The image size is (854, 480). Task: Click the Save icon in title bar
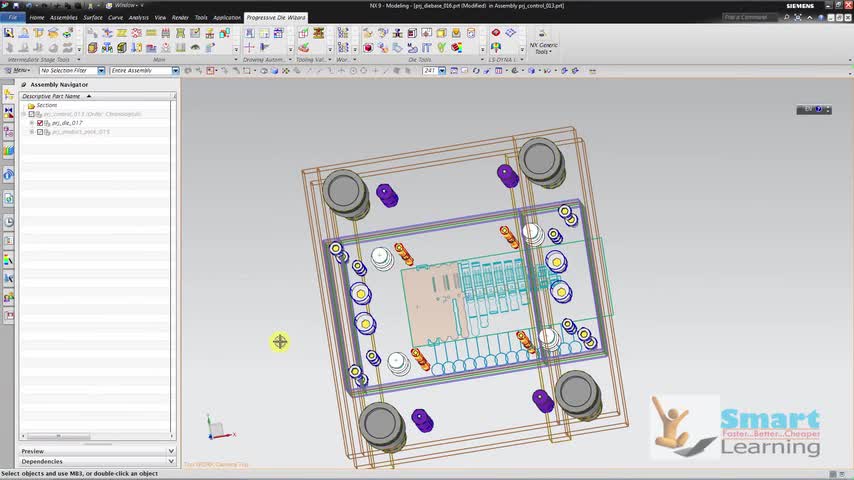click(16, 5)
